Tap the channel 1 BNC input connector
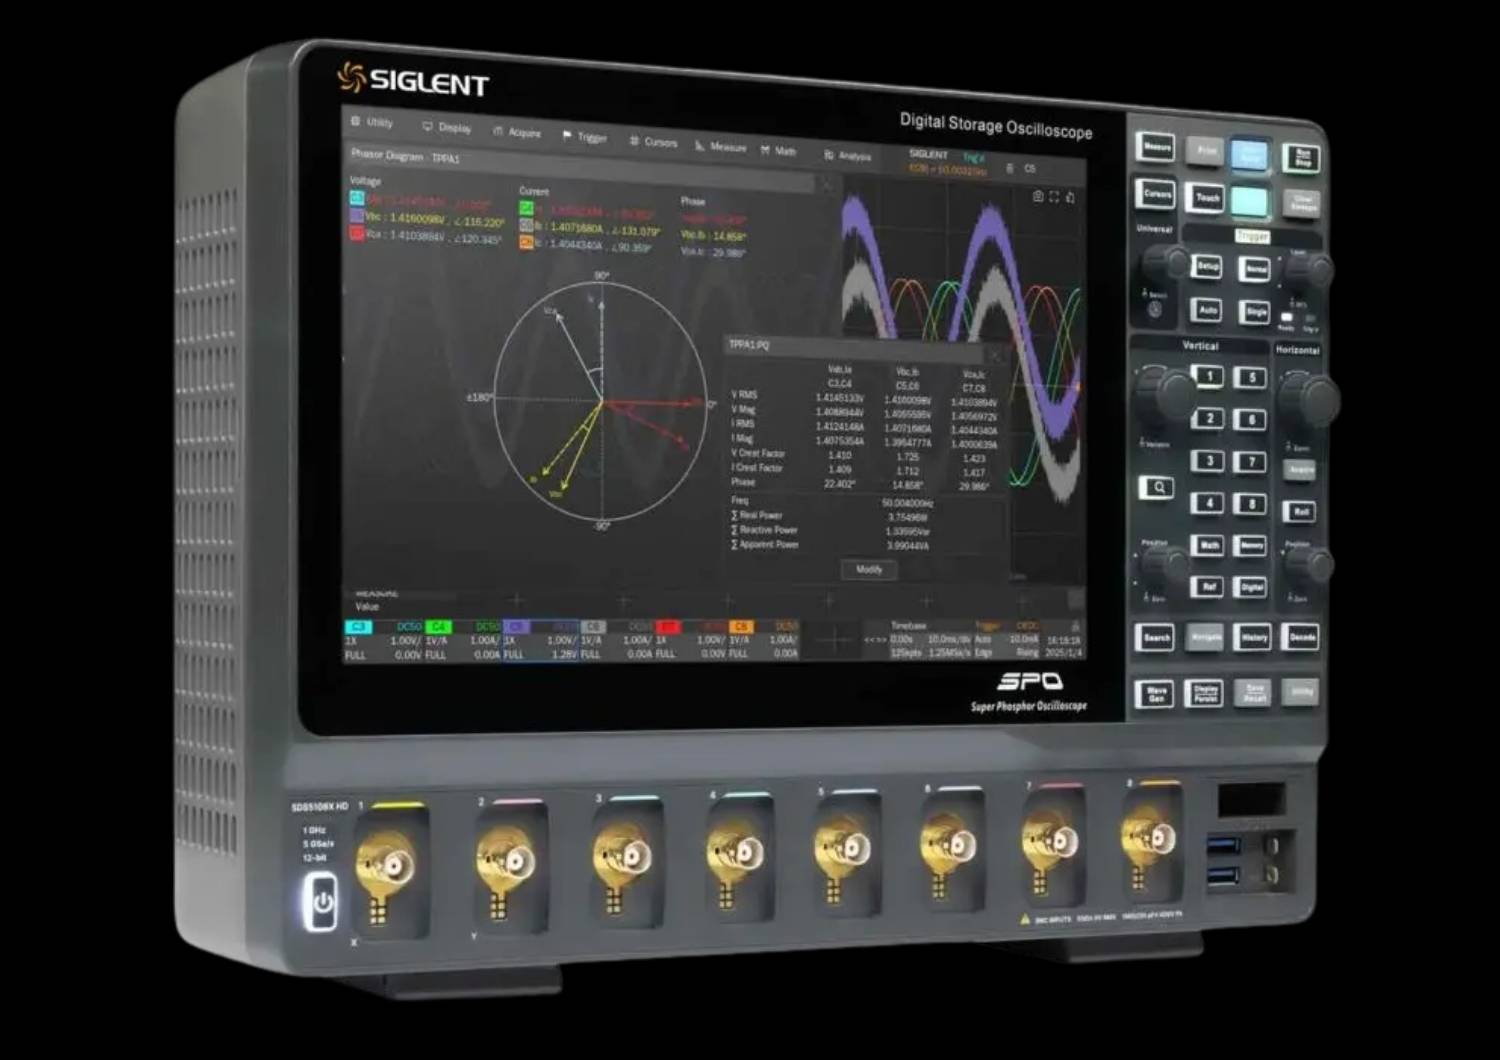The width and height of the screenshot is (1500, 1060). pos(388,863)
